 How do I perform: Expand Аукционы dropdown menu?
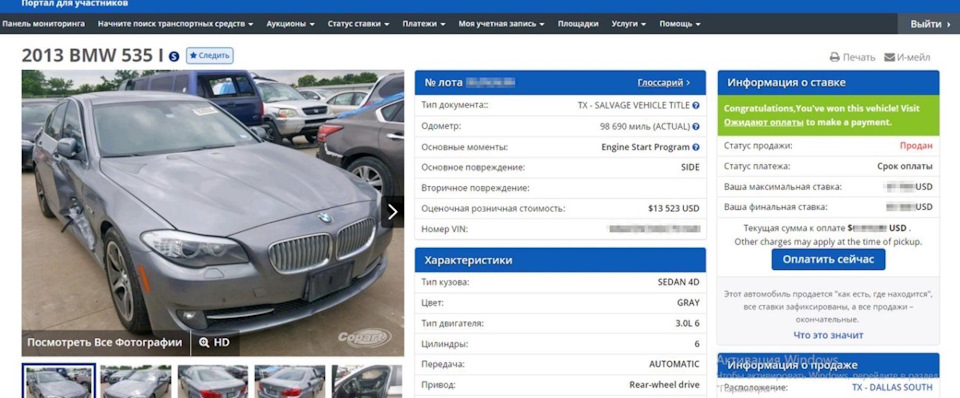click(290, 24)
